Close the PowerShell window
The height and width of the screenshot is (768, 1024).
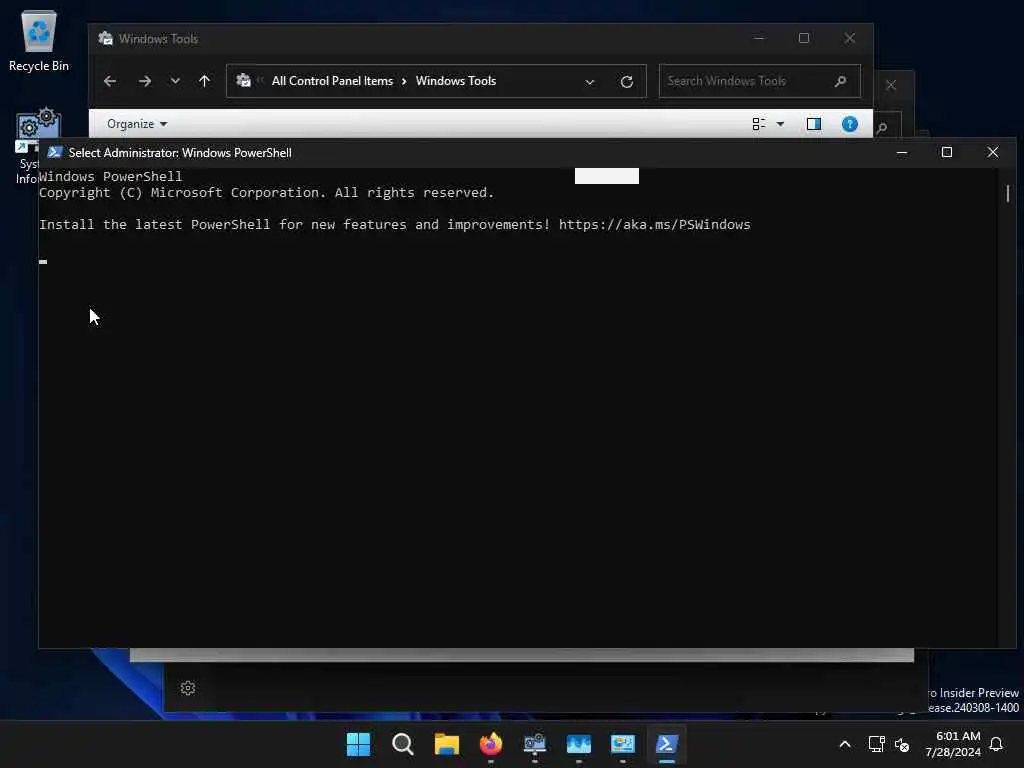(993, 152)
